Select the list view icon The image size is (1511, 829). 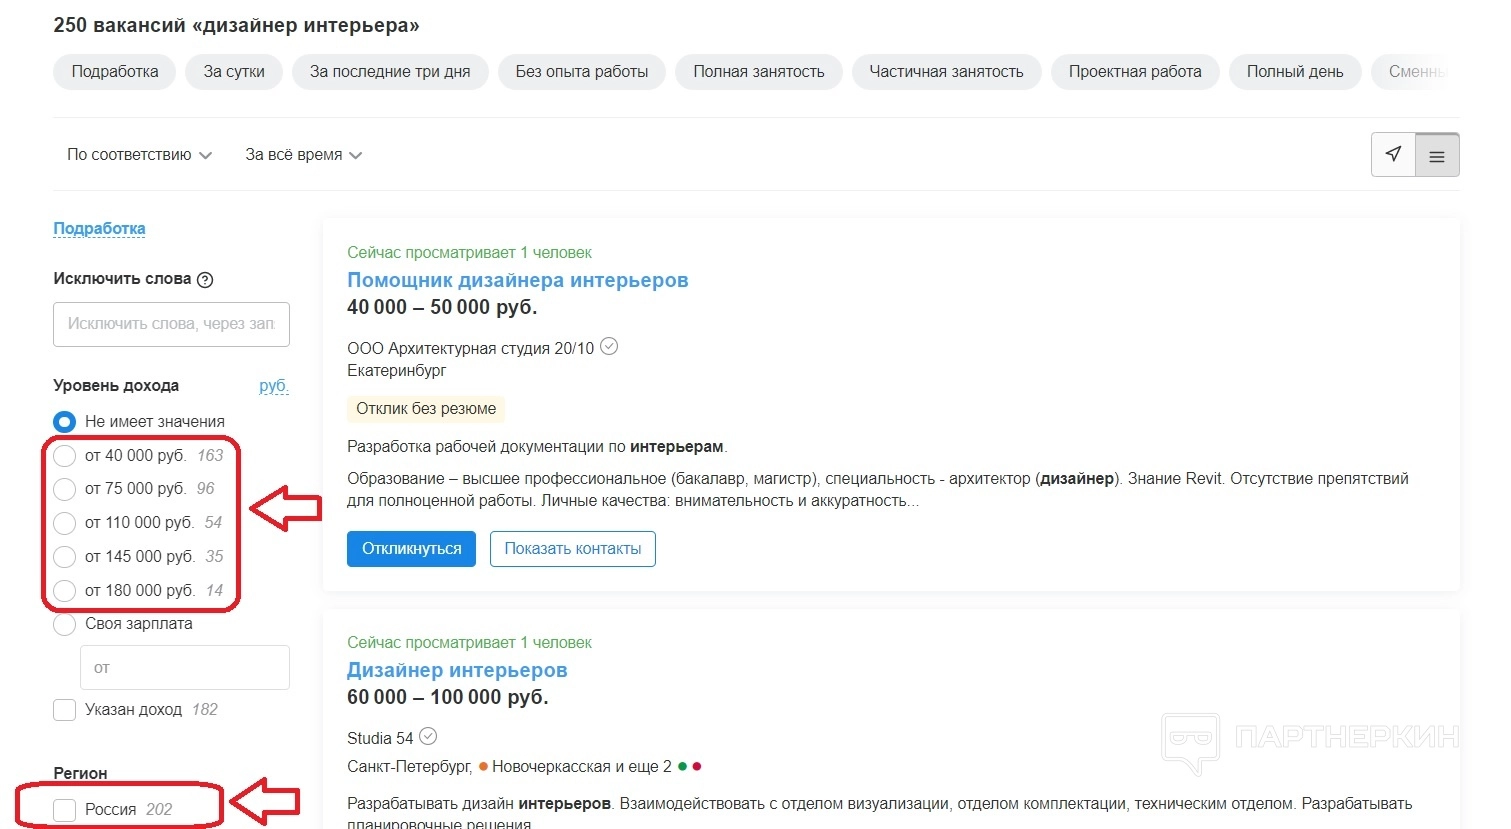1437,156
